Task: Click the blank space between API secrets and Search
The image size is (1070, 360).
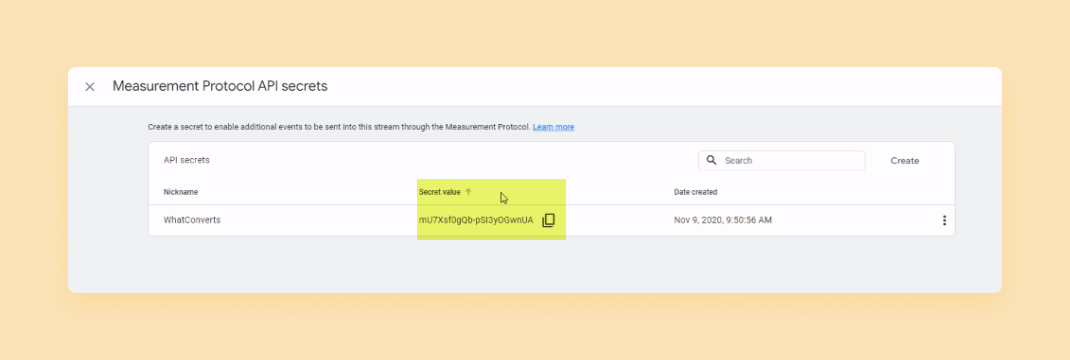Action: [454, 160]
